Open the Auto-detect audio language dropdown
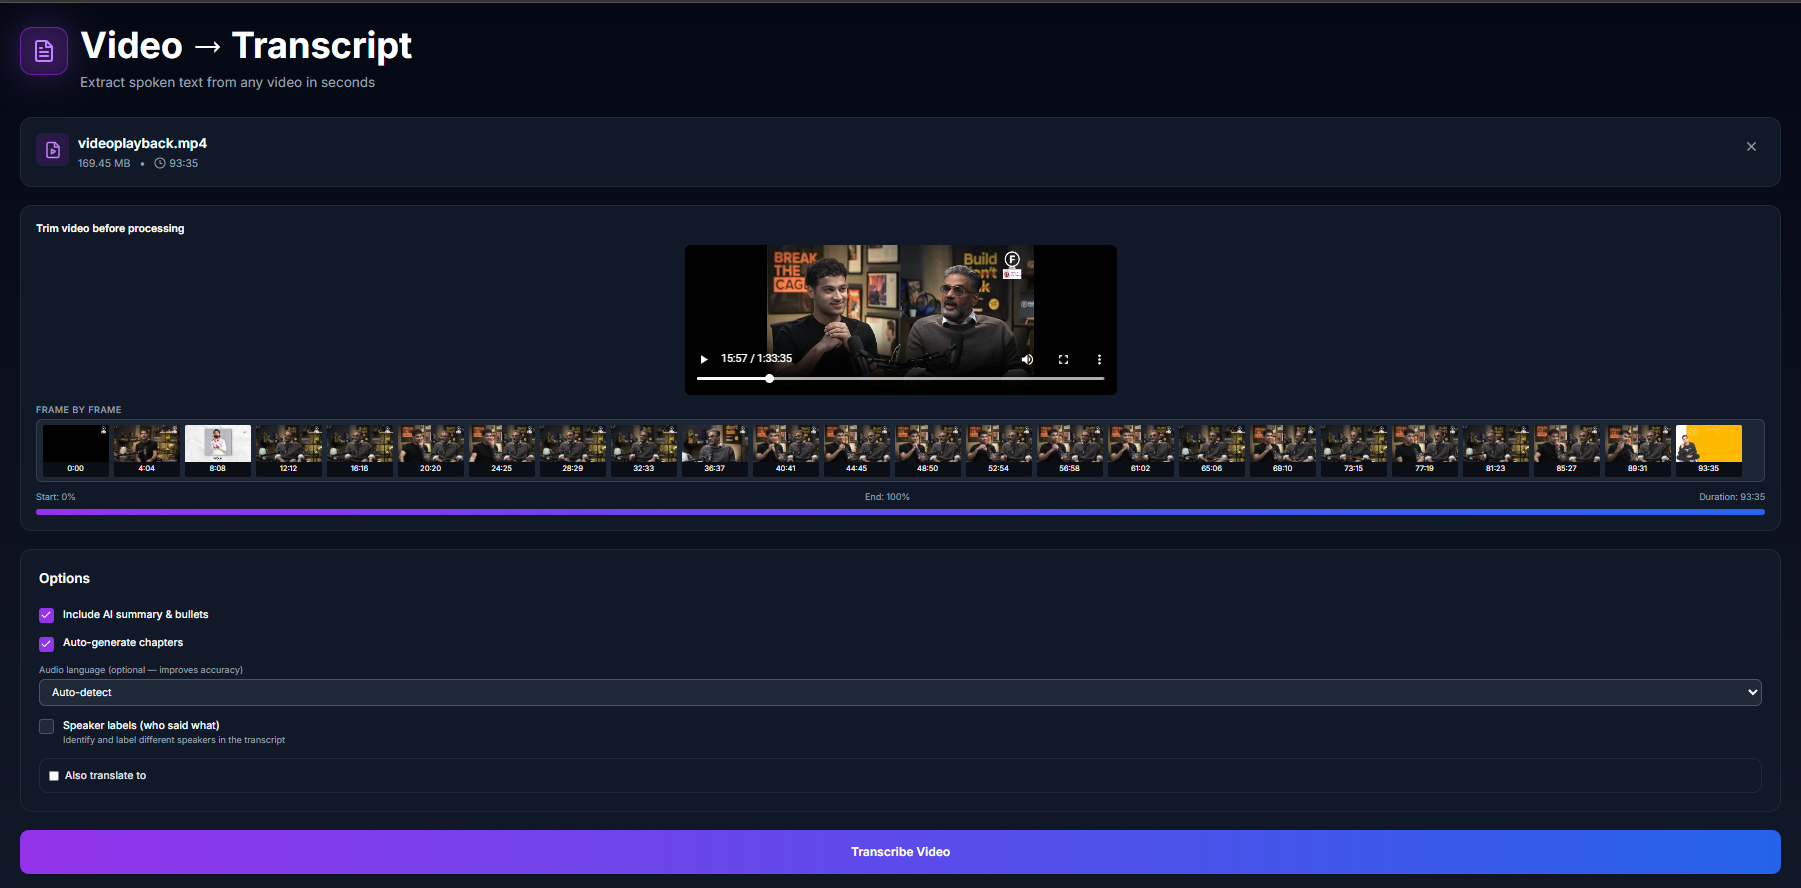Image resolution: width=1801 pixels, height=888 pixels. tap(900, 692)
